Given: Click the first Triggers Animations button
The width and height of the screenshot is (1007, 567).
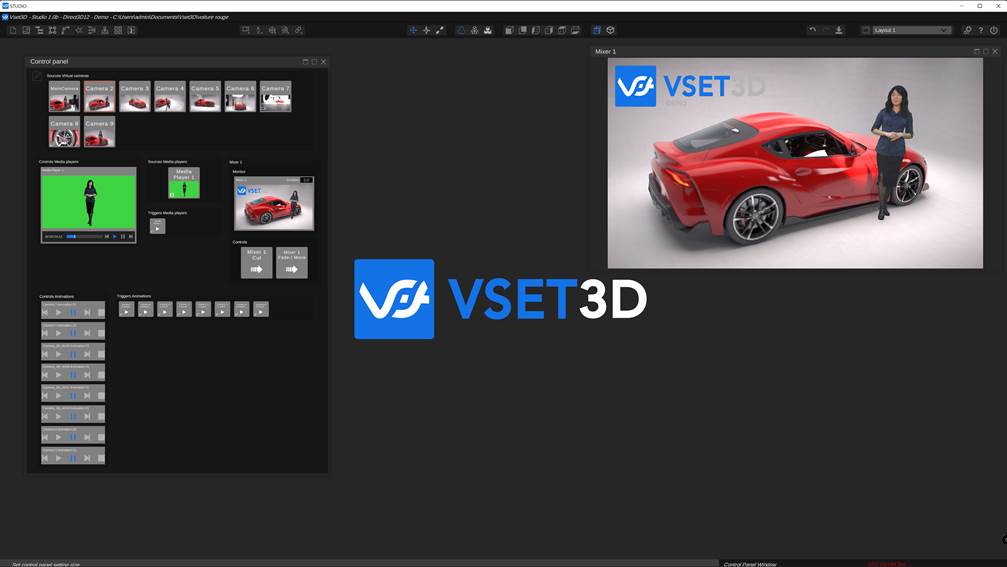Looking at the screenshot, I should (127, 310).
